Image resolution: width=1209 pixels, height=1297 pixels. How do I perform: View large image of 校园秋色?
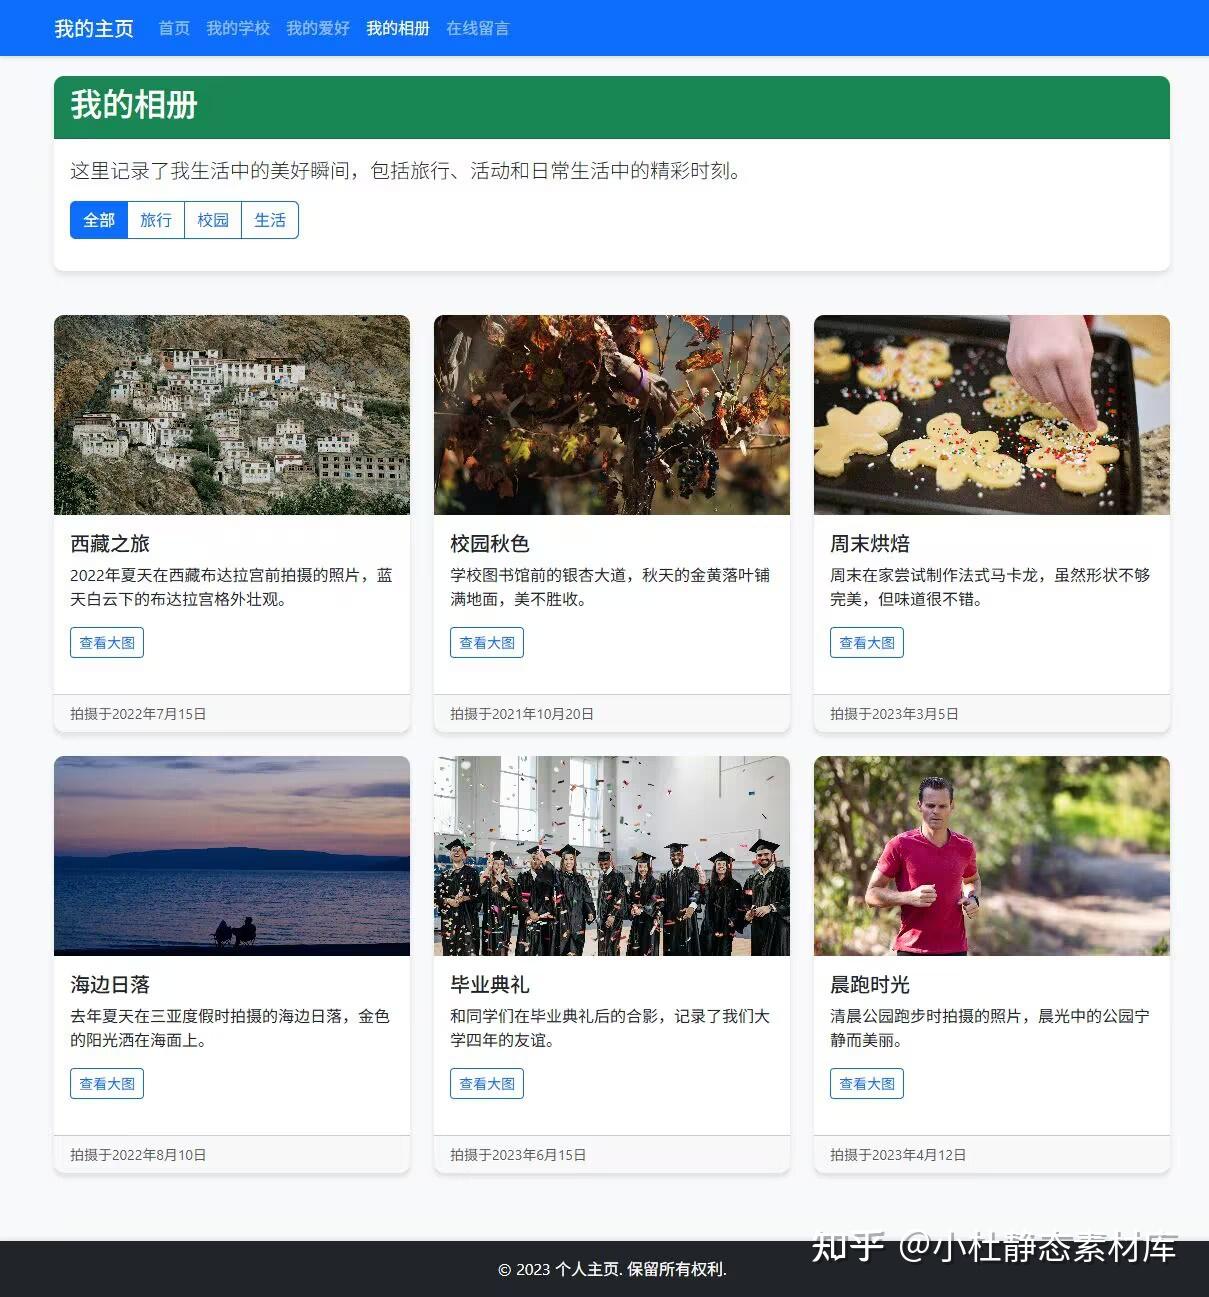(486, 642)
